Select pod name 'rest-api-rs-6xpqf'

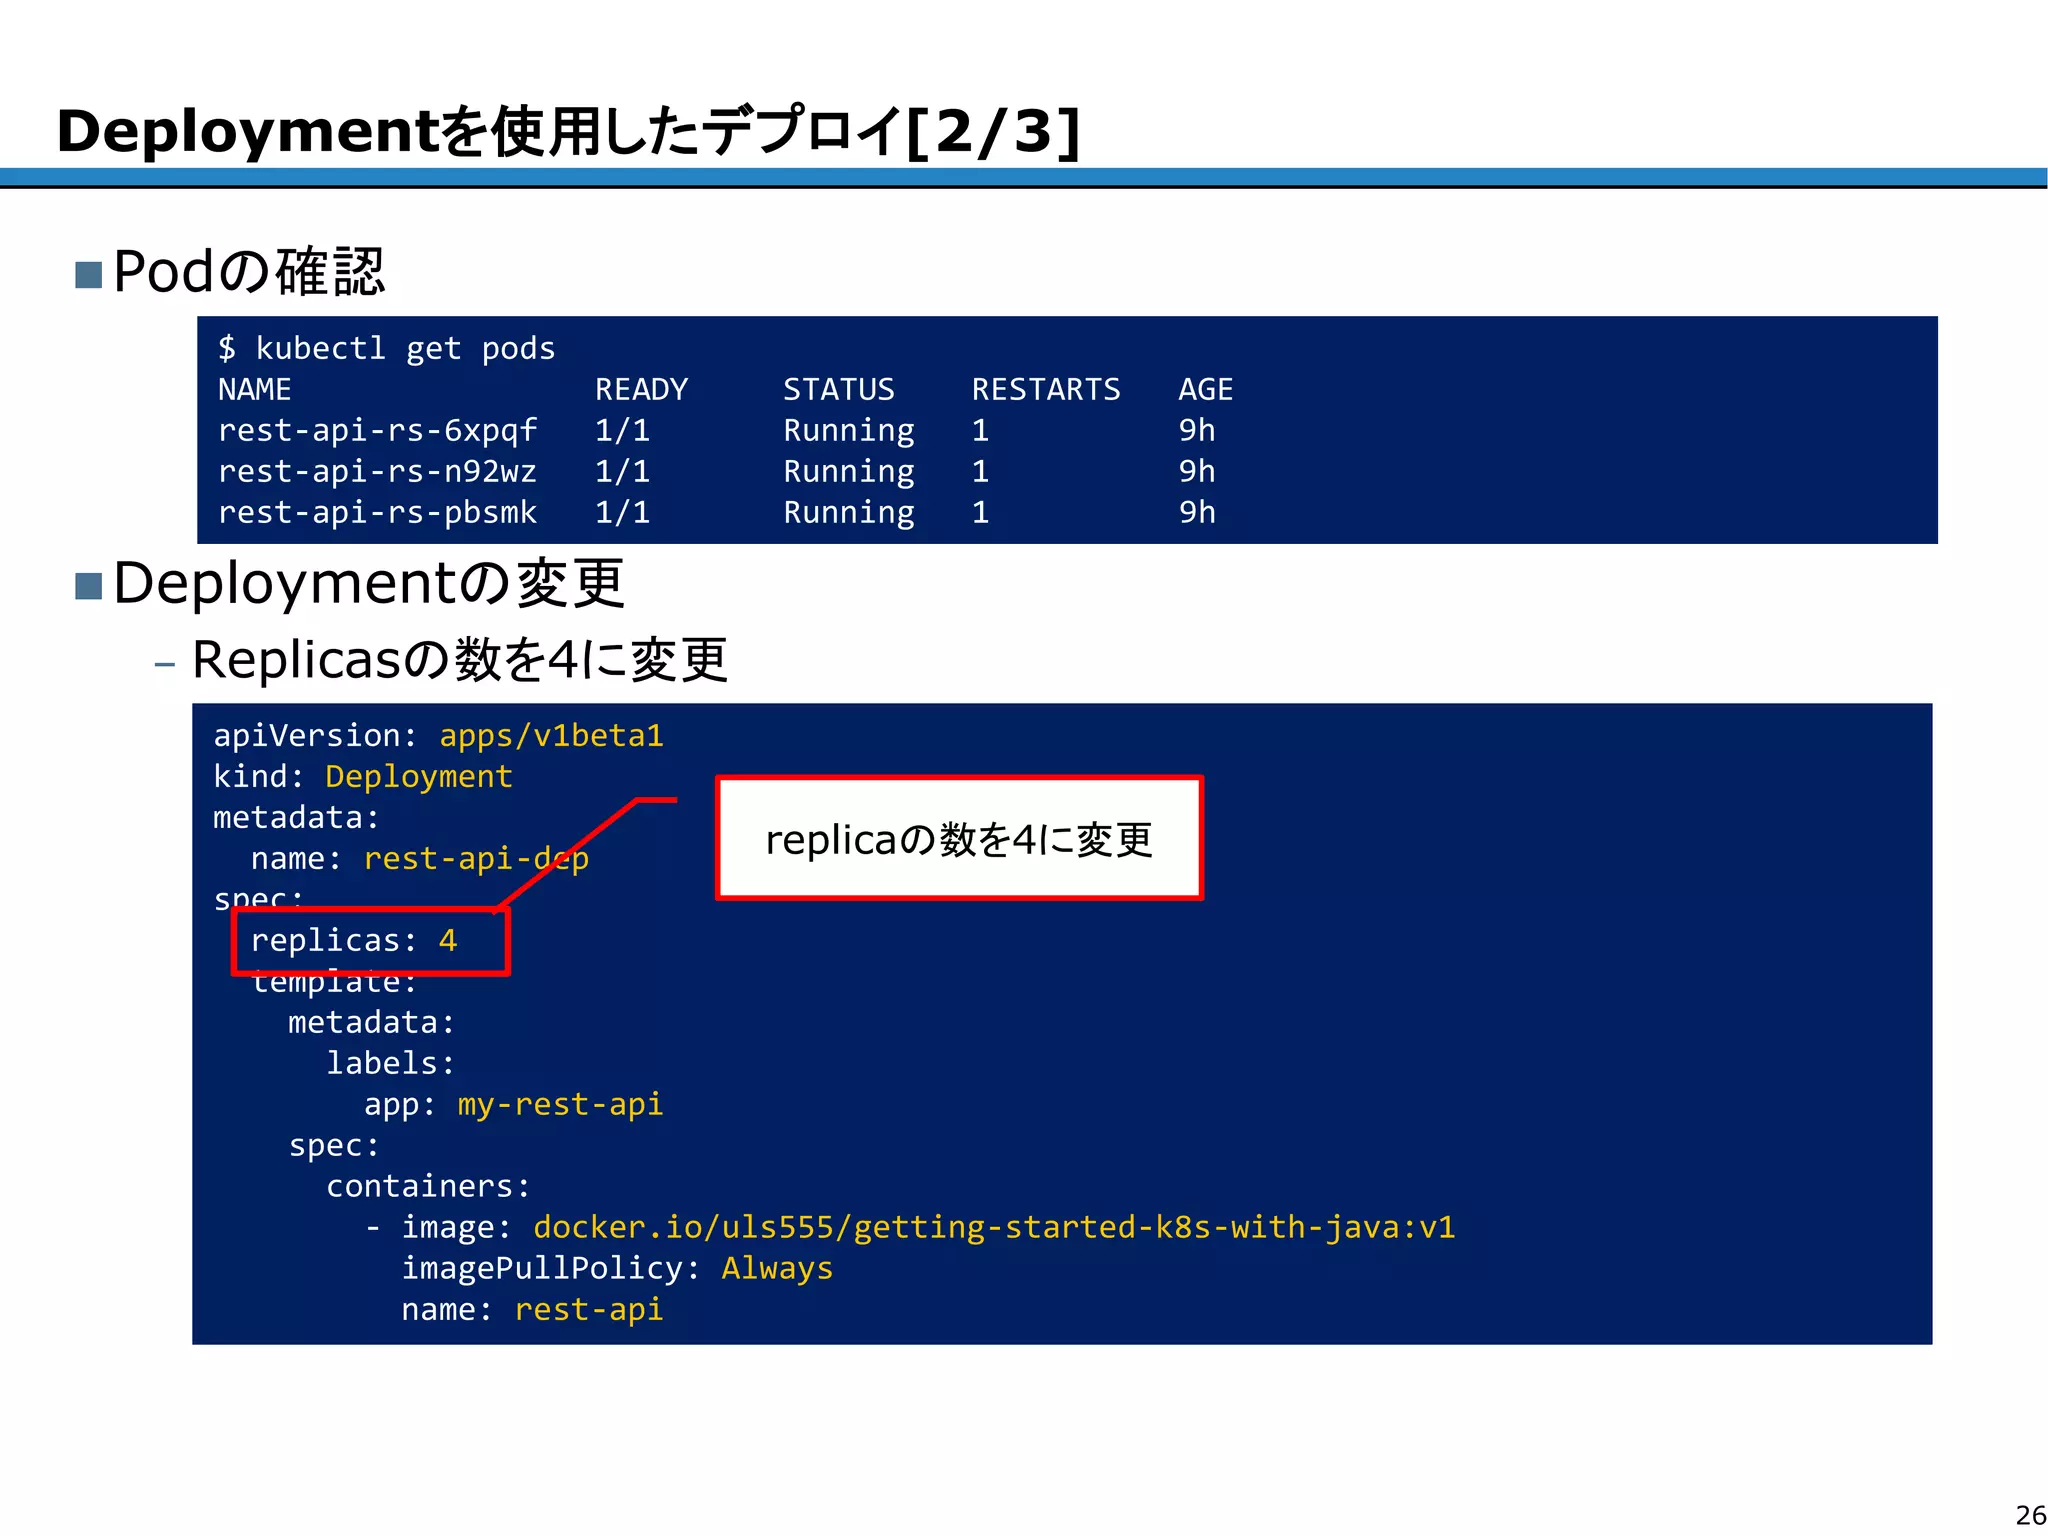coord(378,430)
